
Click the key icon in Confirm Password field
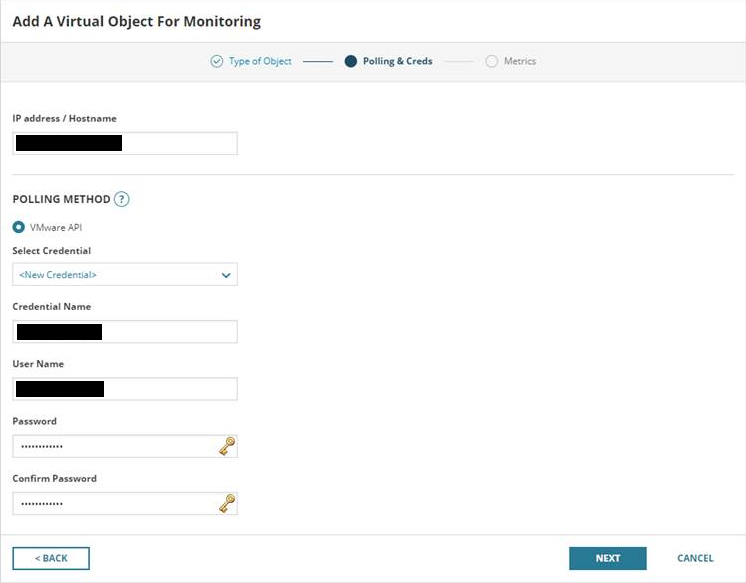[227, 503]
